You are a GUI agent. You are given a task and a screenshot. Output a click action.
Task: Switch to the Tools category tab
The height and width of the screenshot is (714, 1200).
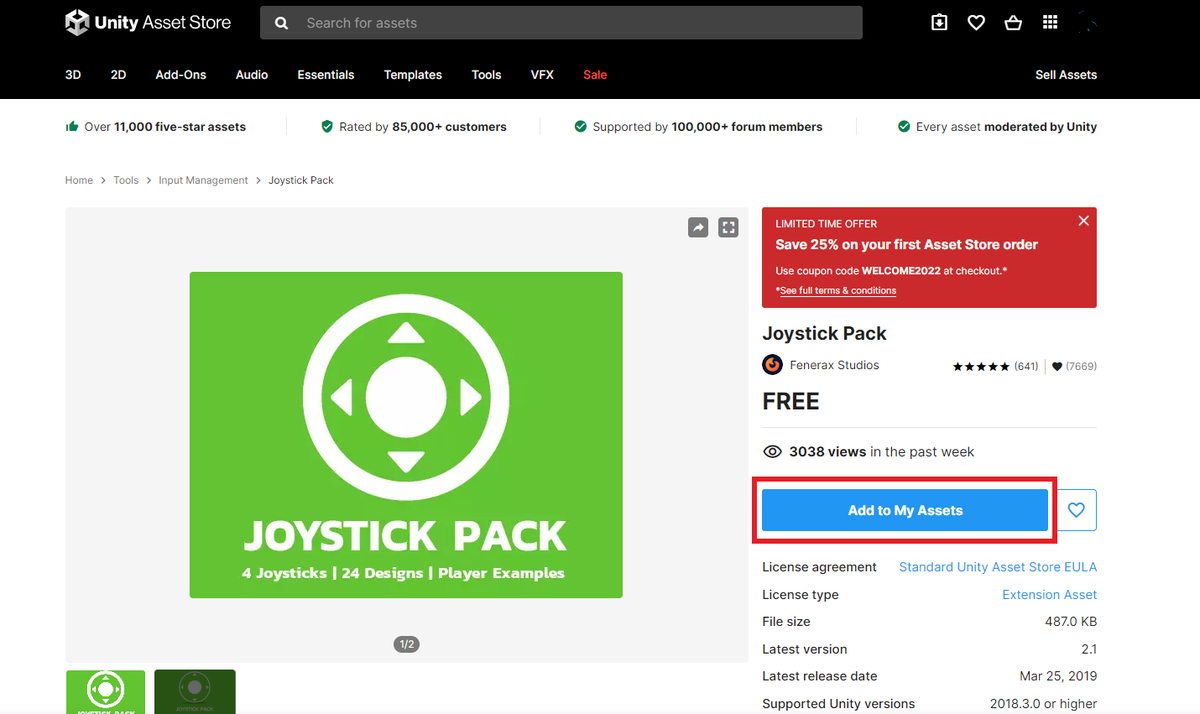(x=486, y=75)
